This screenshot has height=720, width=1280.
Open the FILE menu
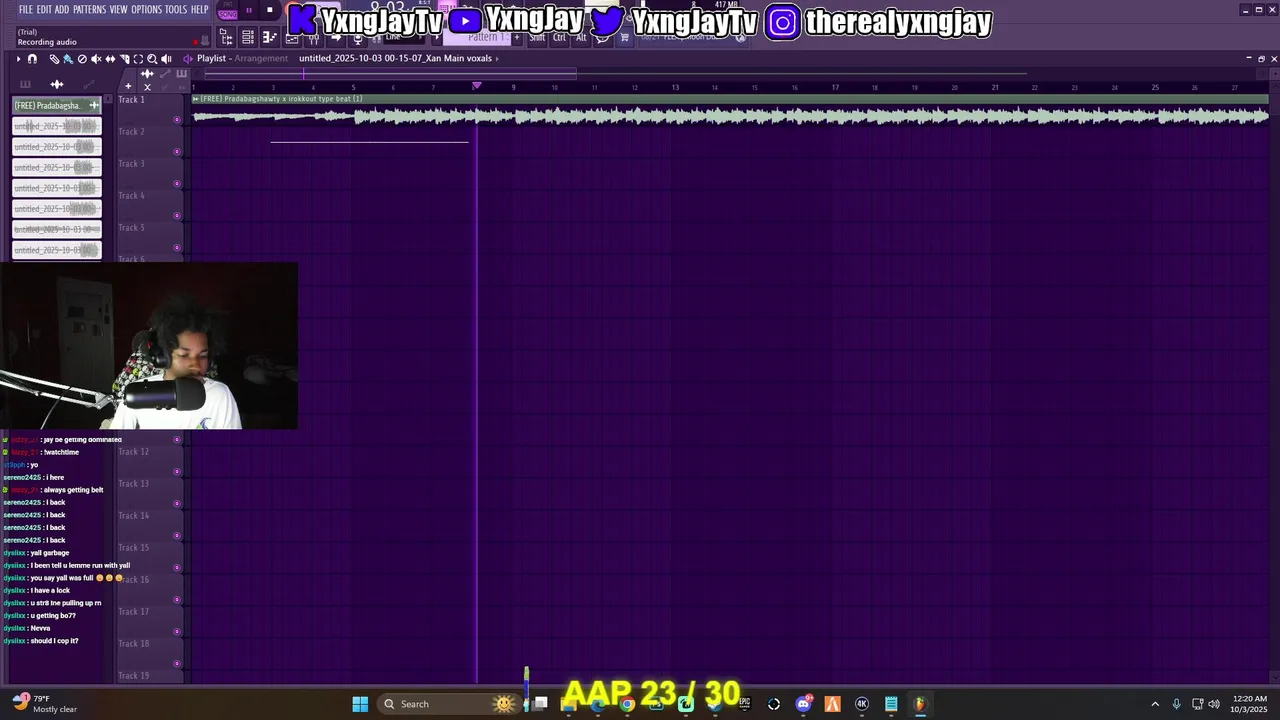pyautogui.click(x=26, y=9)
